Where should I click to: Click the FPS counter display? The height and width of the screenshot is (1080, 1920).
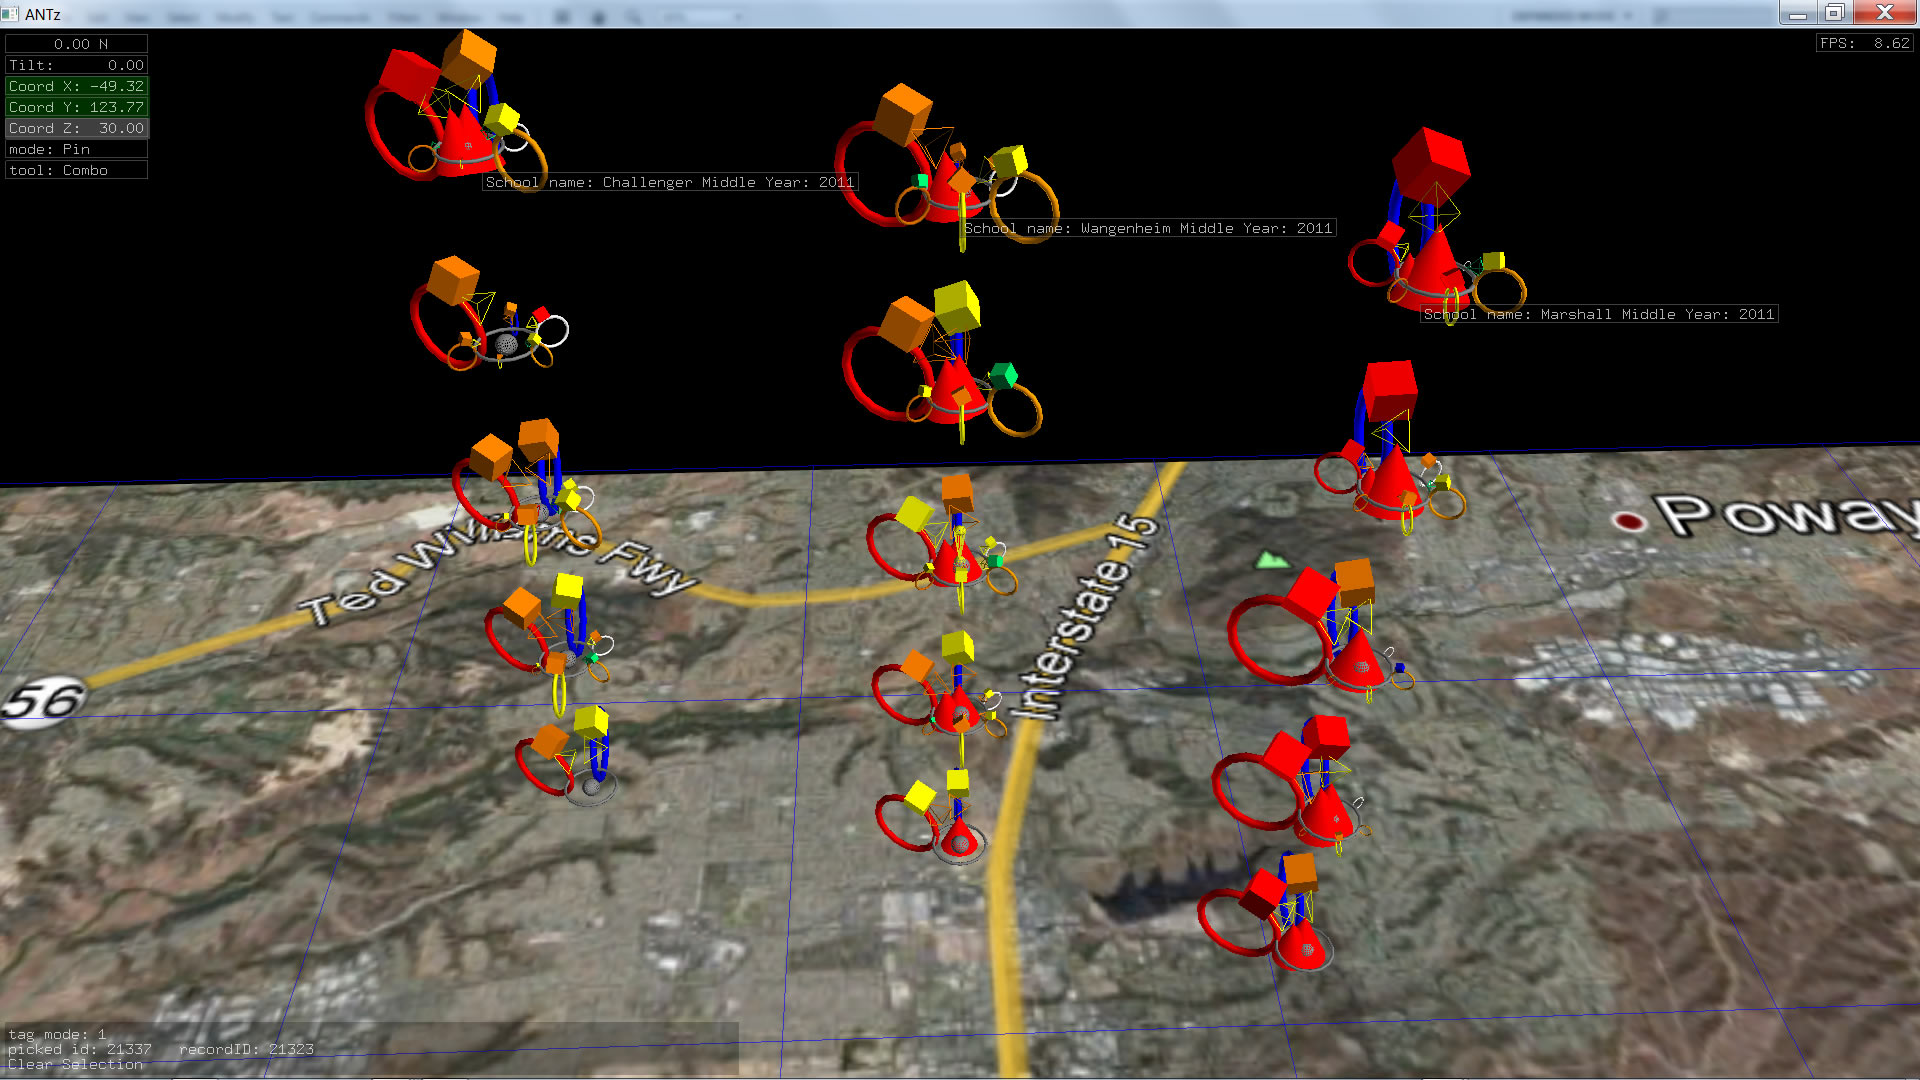coord(1864,43)
